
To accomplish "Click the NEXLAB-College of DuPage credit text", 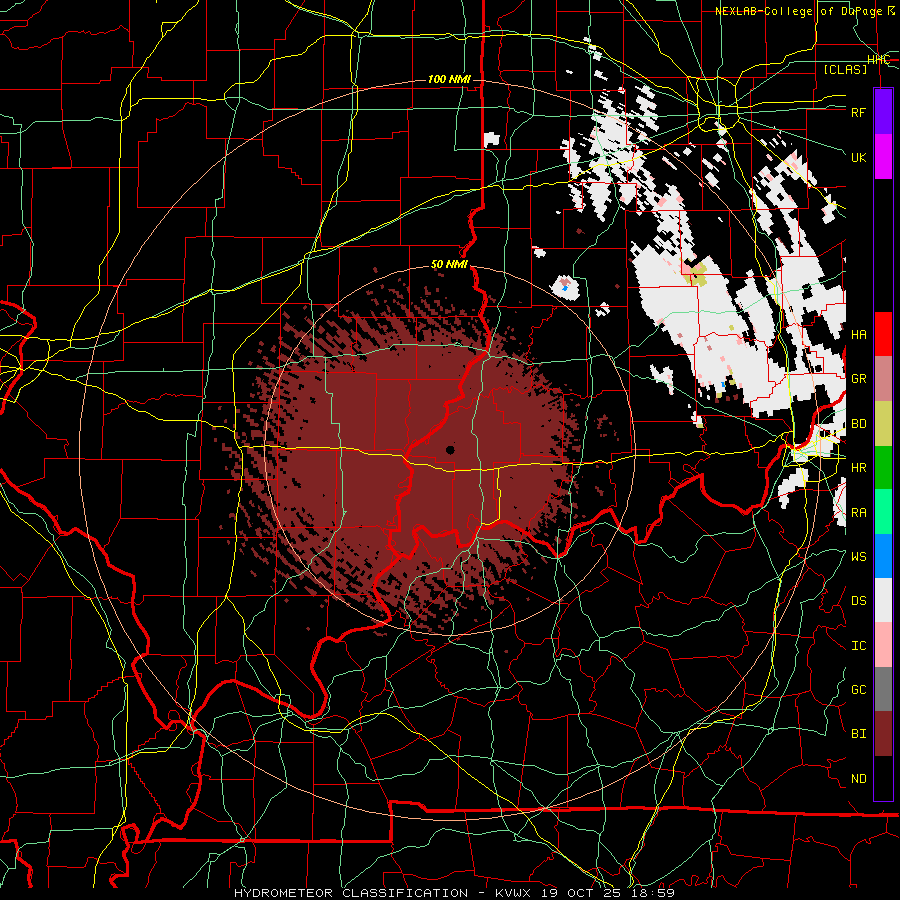I will click(805, 11).
